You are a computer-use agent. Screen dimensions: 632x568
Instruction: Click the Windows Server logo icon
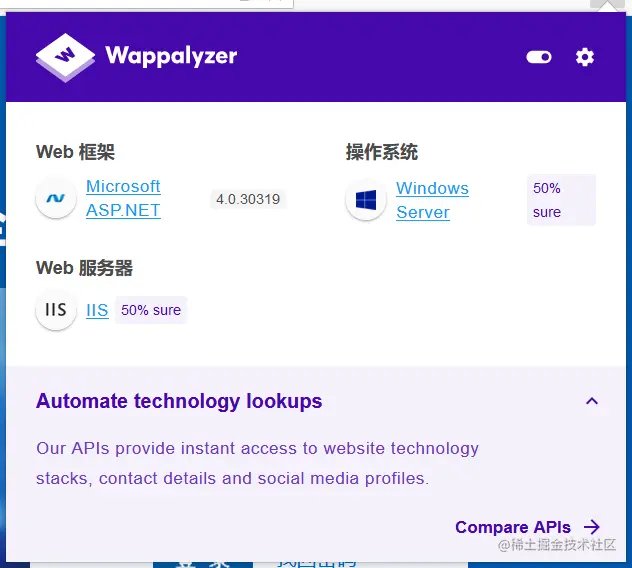pyautogui.click(x=366, y=200)
